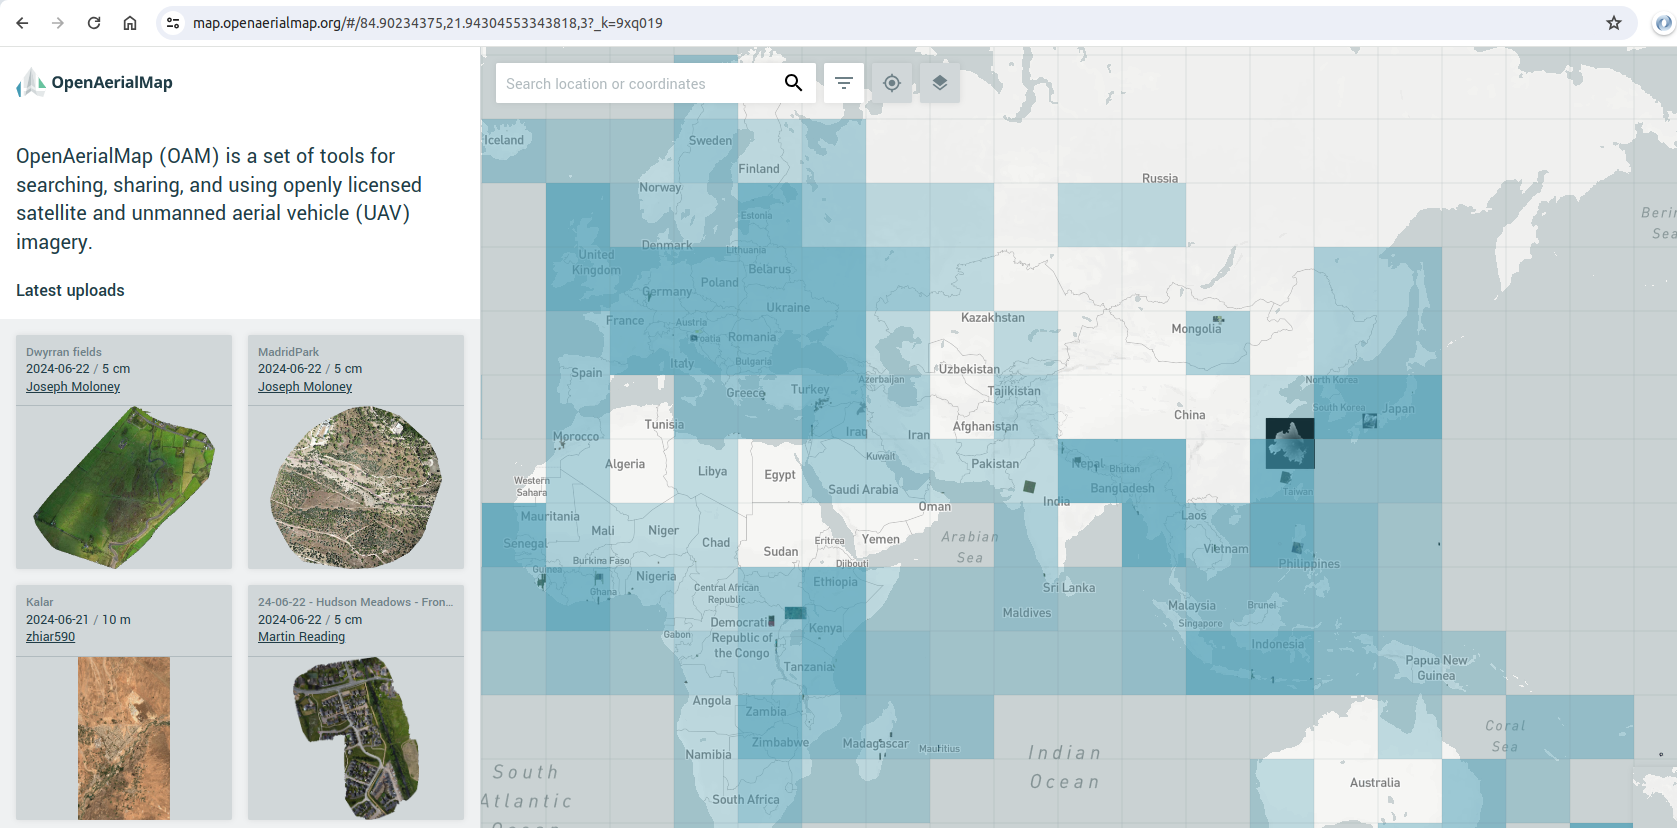Go back to previous page
Screen dimensions: 1677x828
click(22, 23)
